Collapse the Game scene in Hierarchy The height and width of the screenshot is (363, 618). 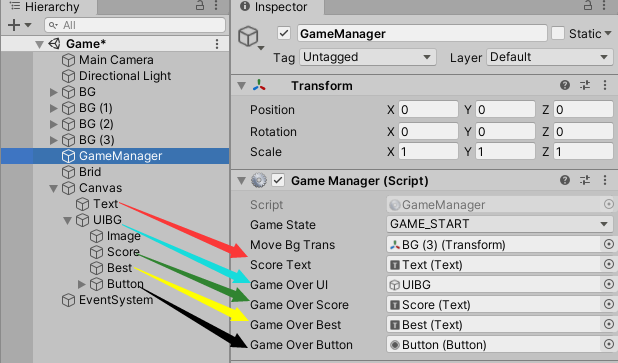coord(39,44)
